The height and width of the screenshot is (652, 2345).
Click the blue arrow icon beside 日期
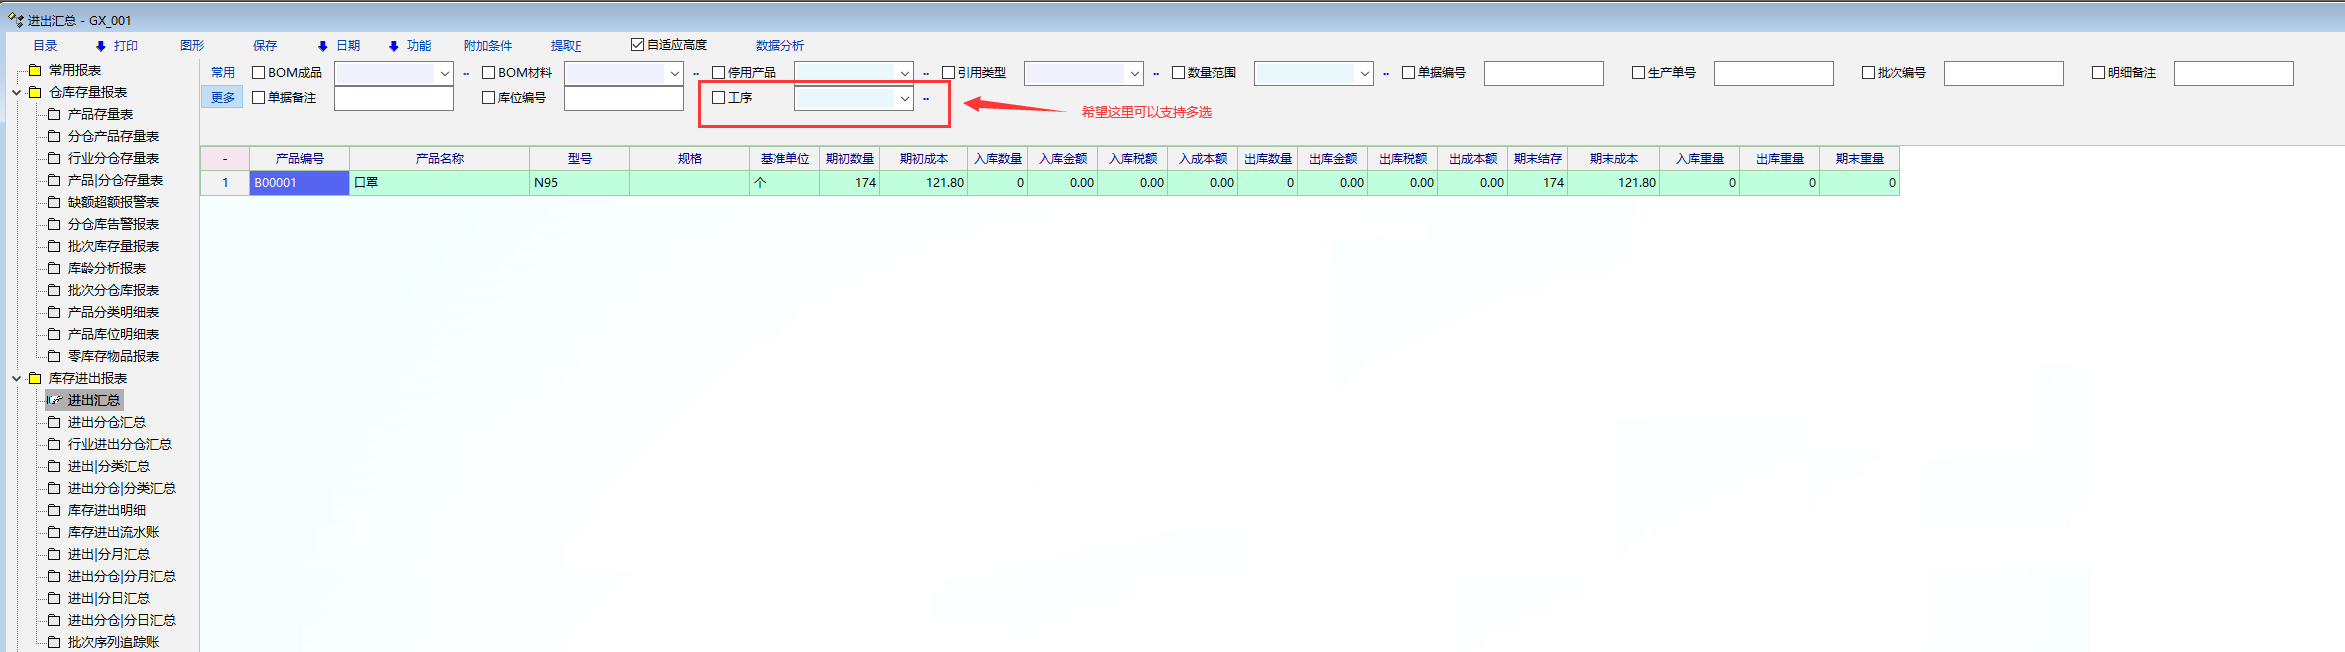point(322,46)
